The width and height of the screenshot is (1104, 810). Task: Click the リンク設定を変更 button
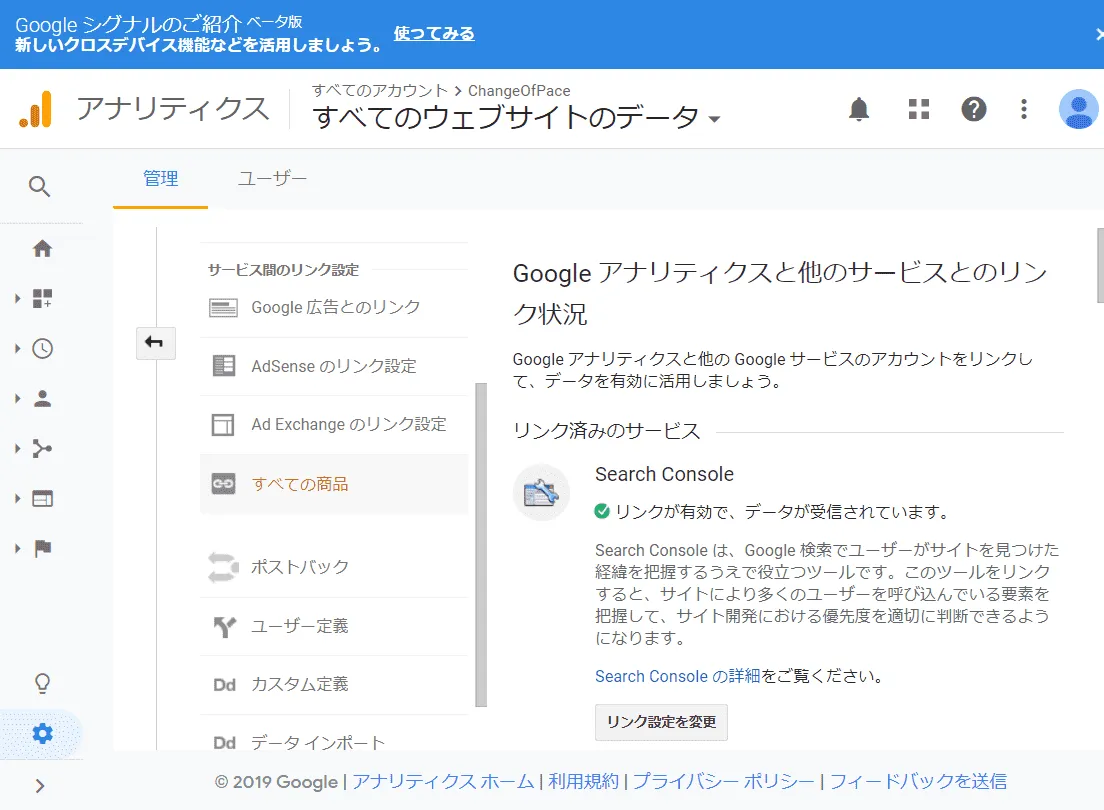coord(661,722)
